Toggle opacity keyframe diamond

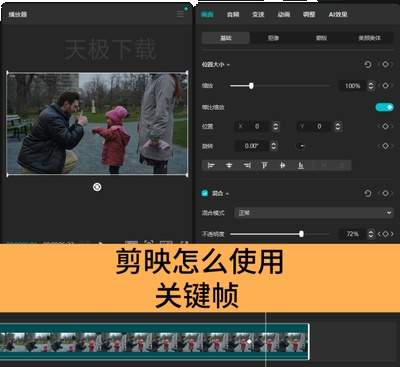tap(385, 234)
